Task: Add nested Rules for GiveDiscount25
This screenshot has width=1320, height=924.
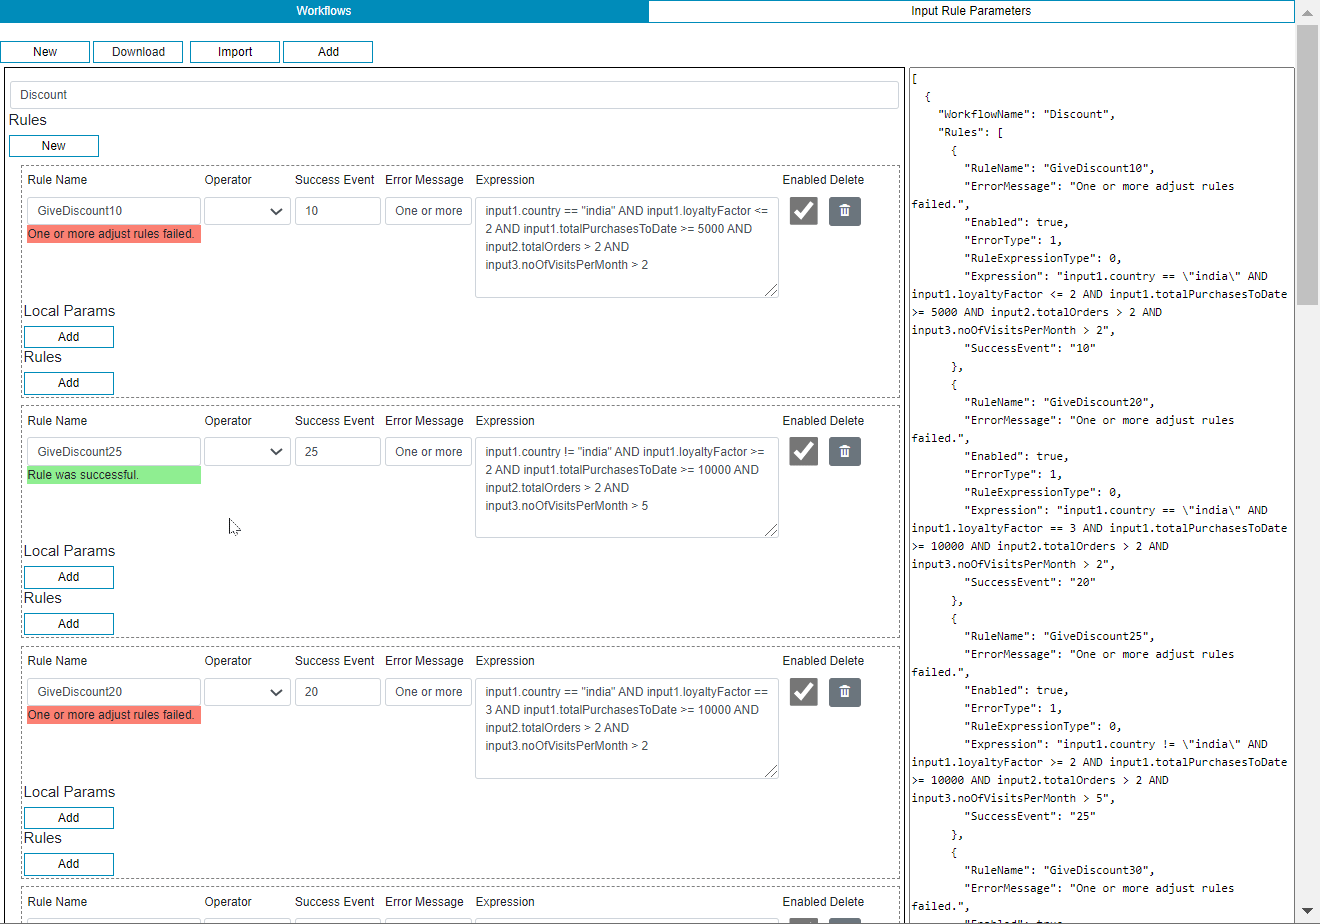Action: (69, 624)
